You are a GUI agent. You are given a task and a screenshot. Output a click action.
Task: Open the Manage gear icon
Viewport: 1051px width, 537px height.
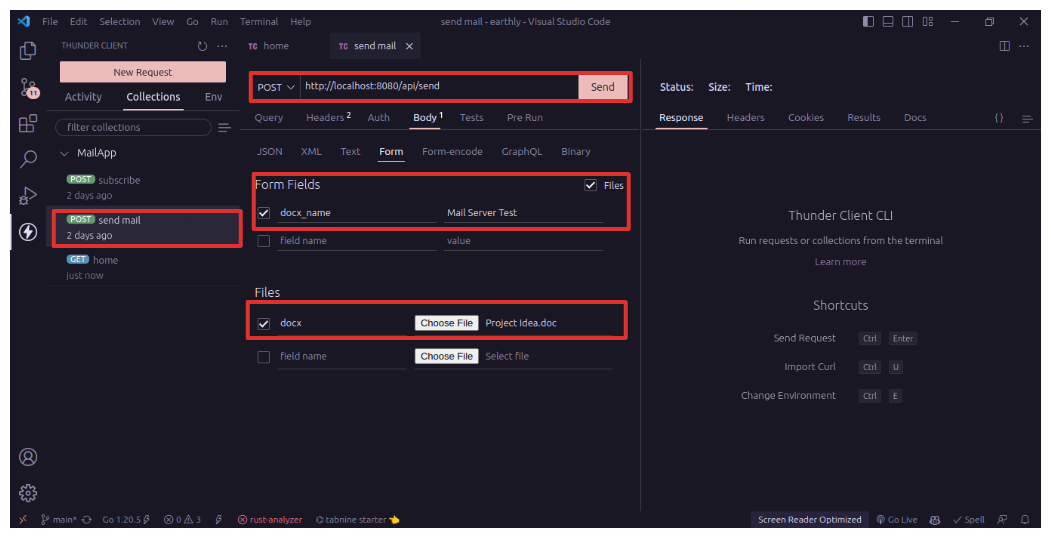(28, 492)
